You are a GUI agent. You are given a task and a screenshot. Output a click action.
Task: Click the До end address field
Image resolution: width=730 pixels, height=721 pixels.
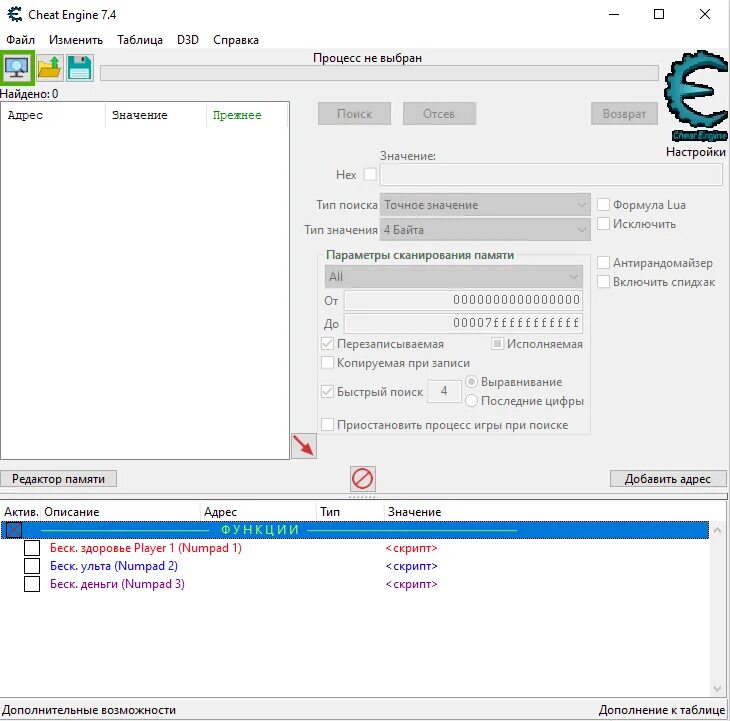pyautogui.click(x=463, y=323)
